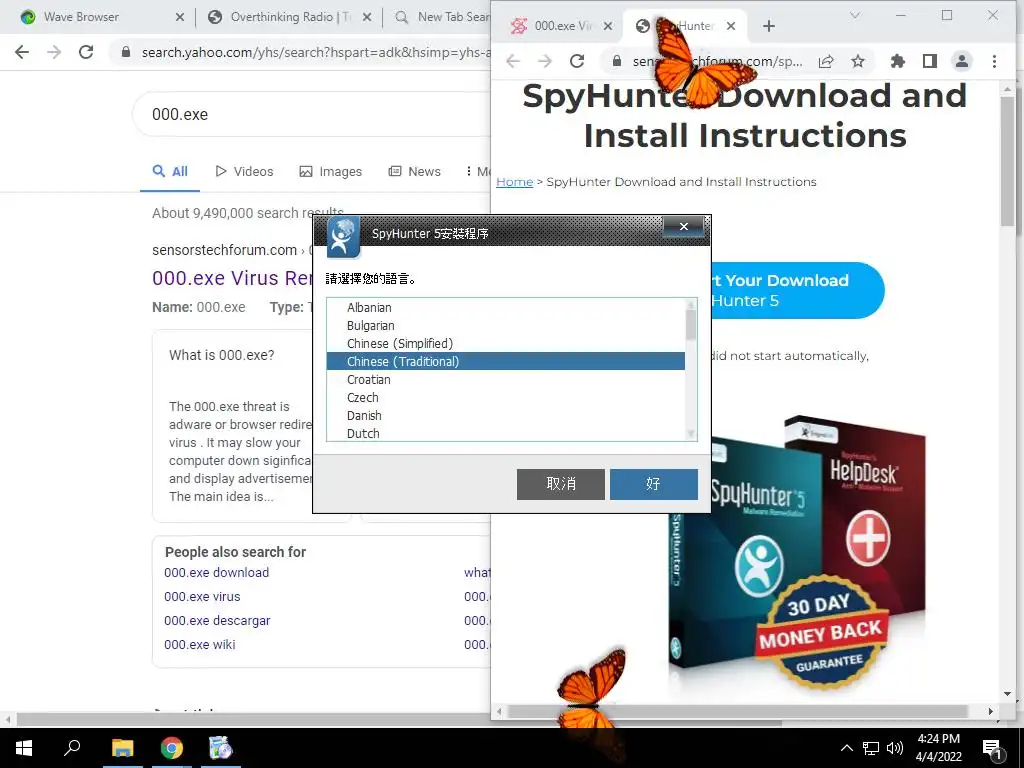This screenshot has width=1024, height=768.
Task: Reload the SpyHunter download page
Action: [577, 61]
